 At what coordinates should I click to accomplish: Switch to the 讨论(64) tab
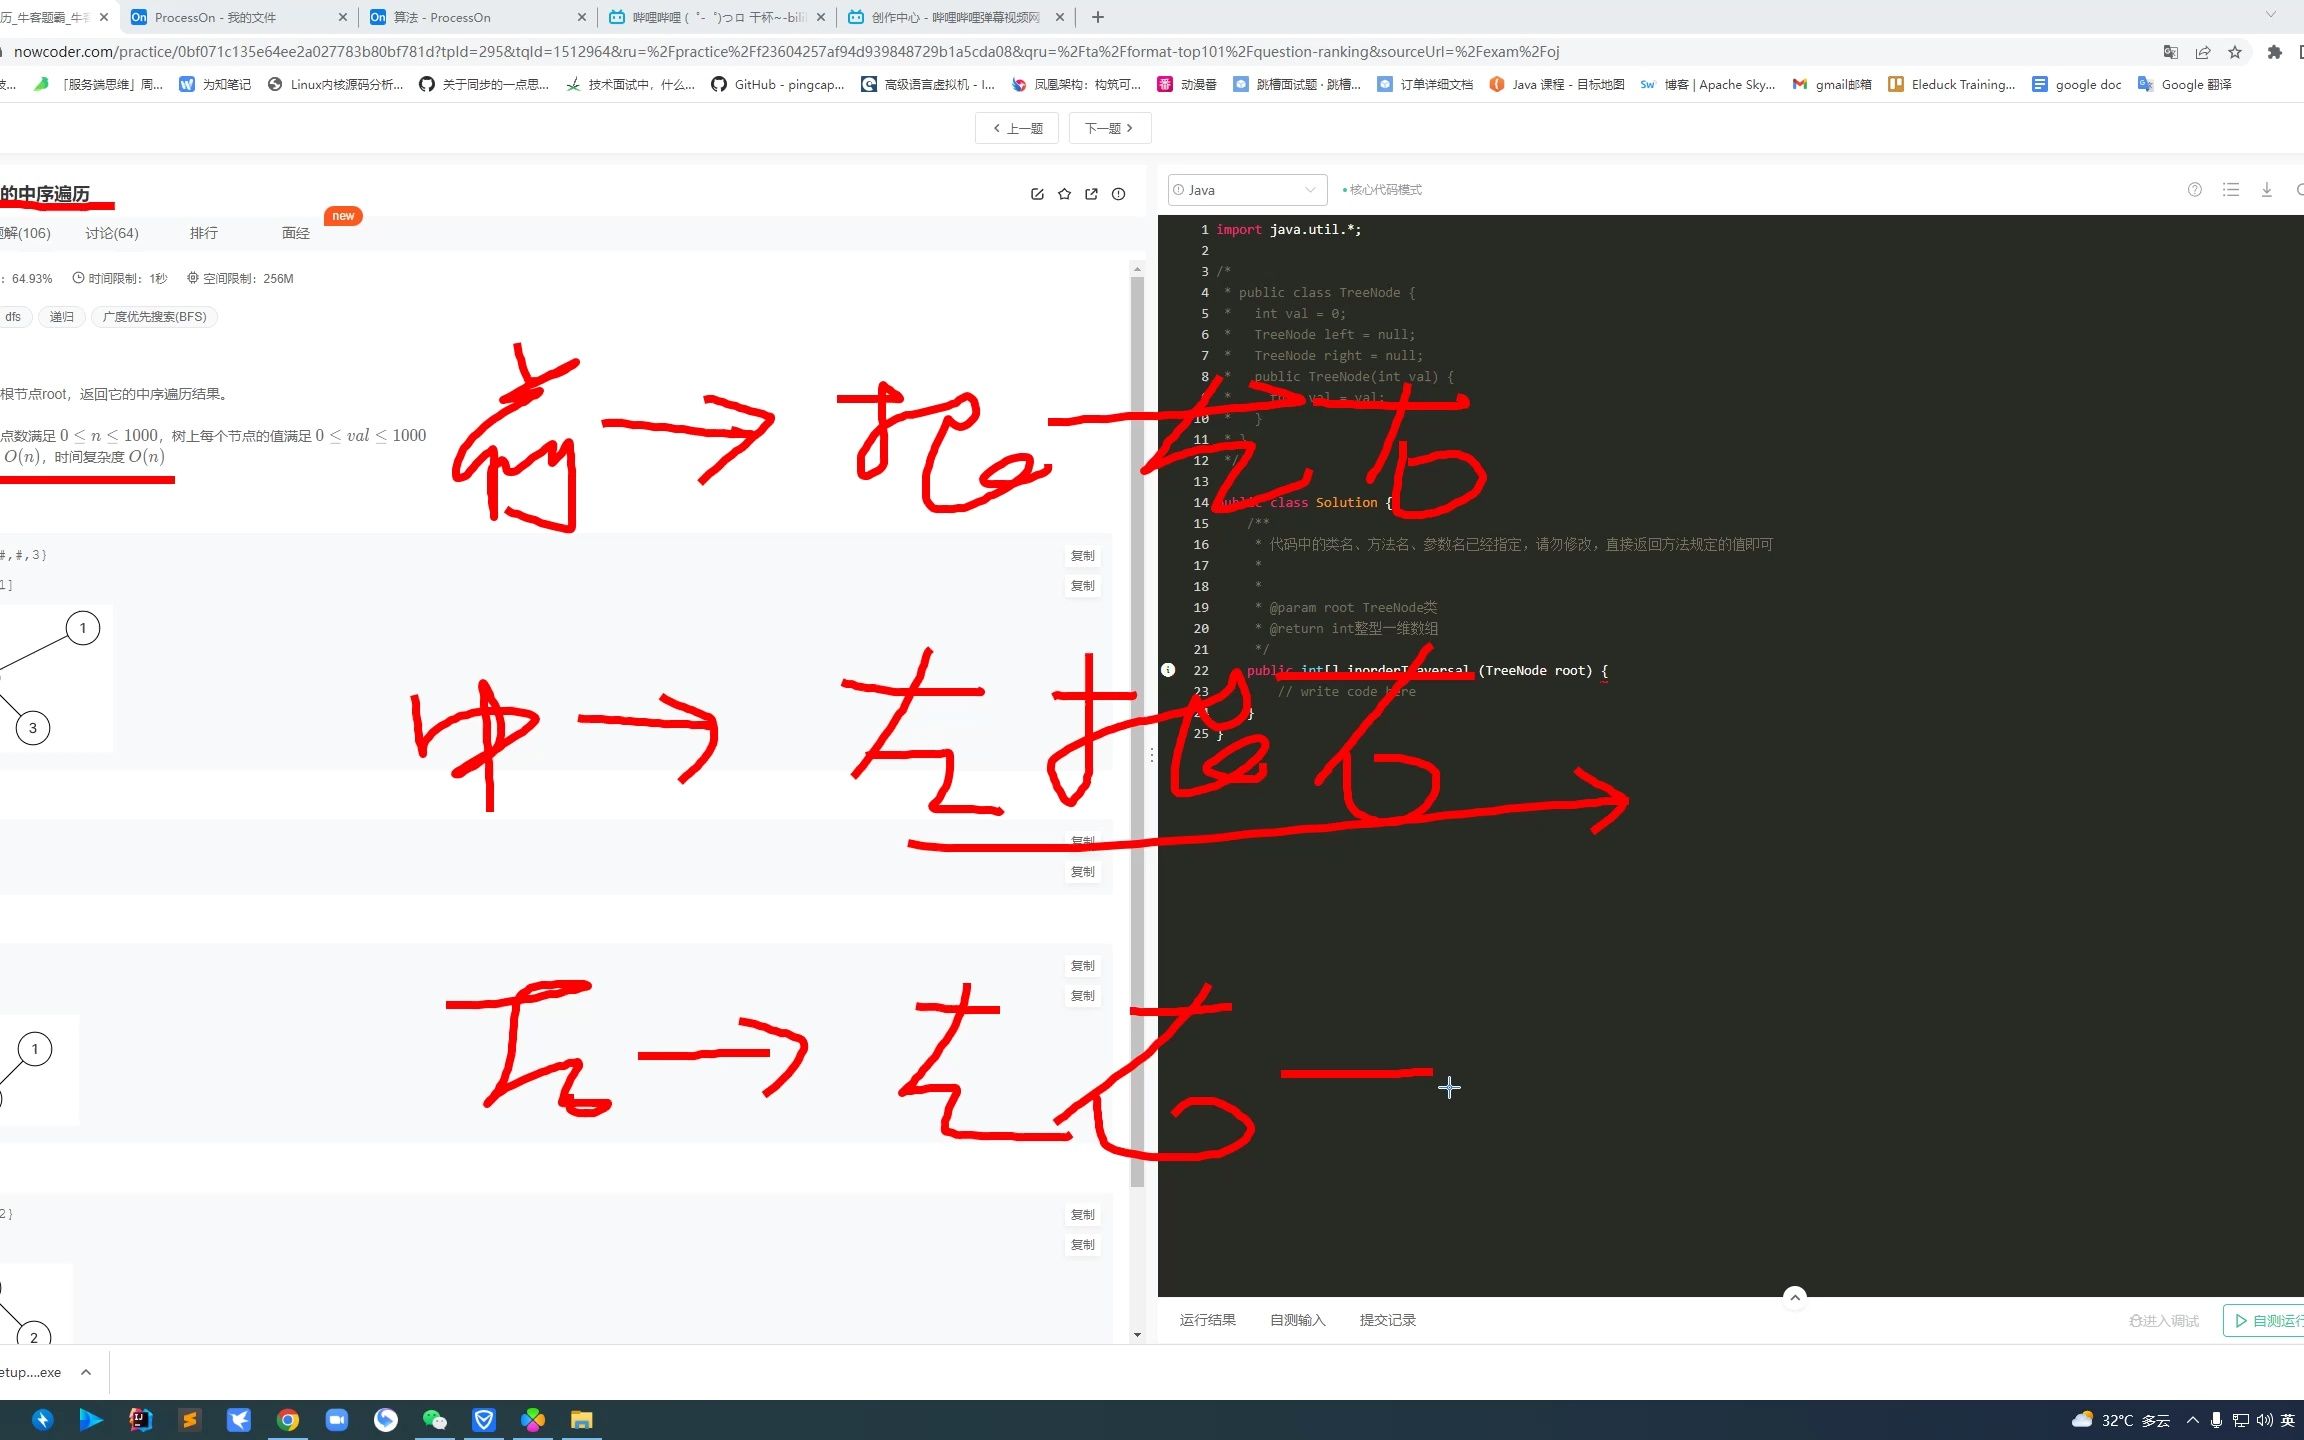coord(112,233)
